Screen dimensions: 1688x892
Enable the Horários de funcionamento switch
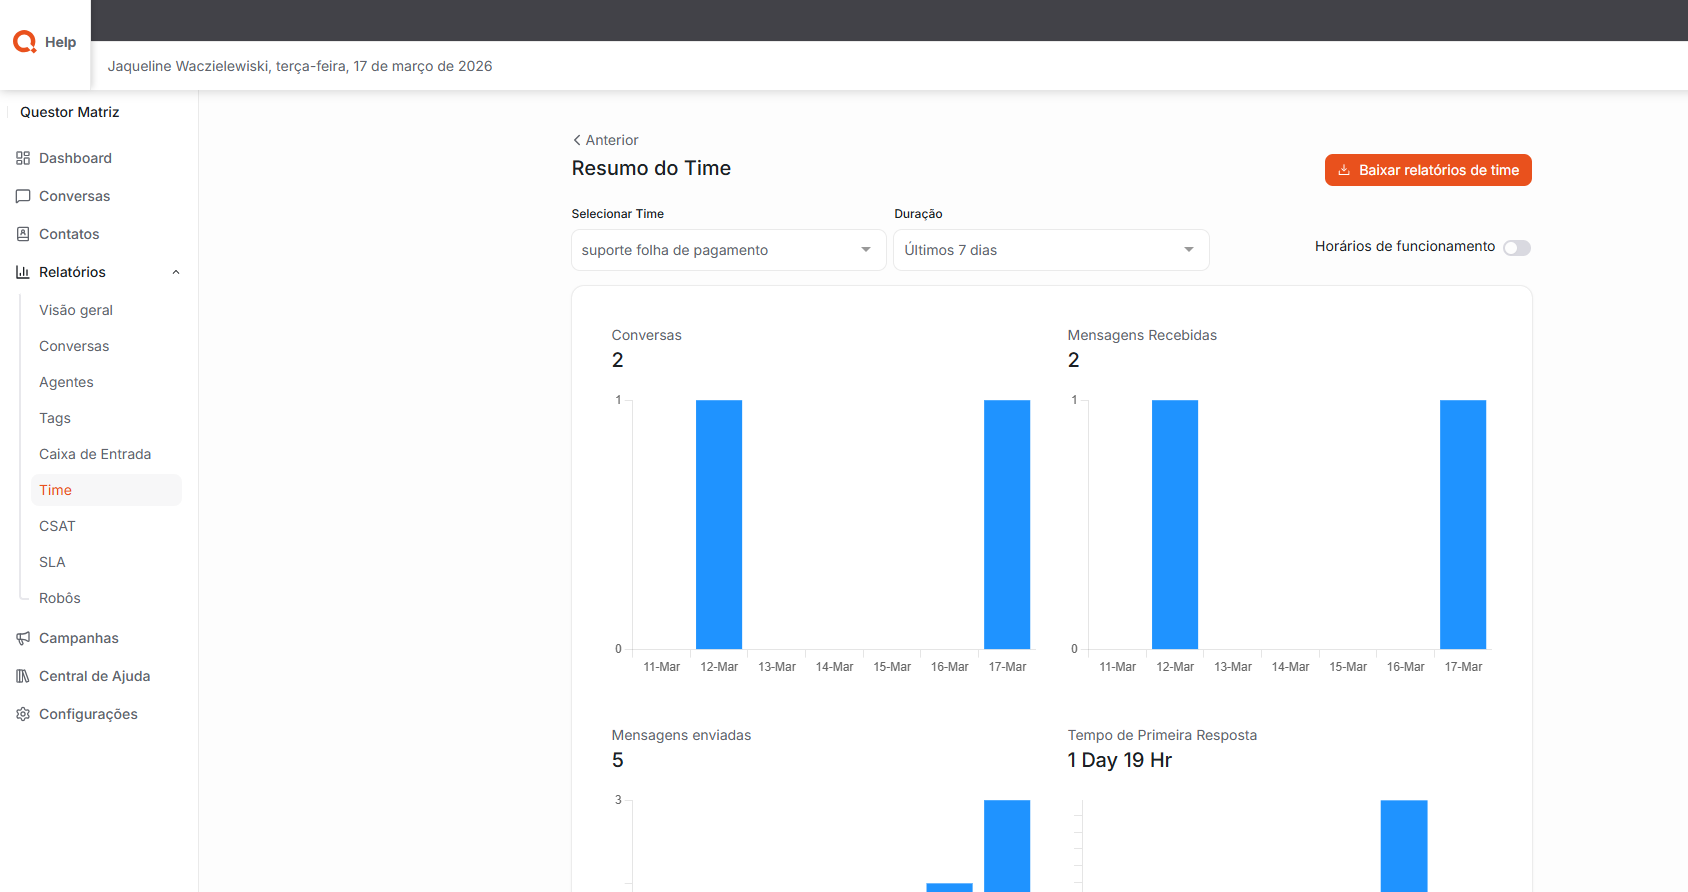tap(1516, 248)
